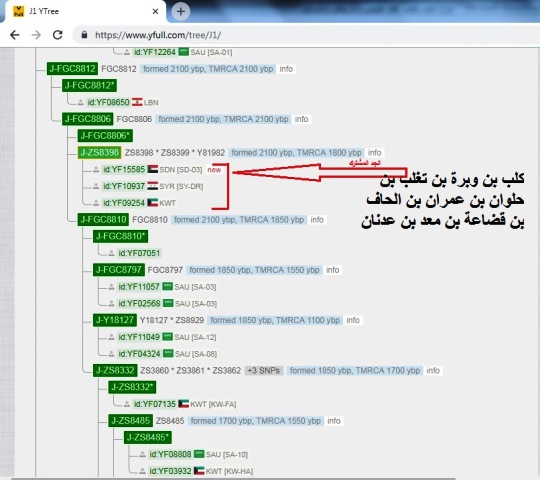
Task: Click the red 'new' label by YF15585
Action: [214, 170]
